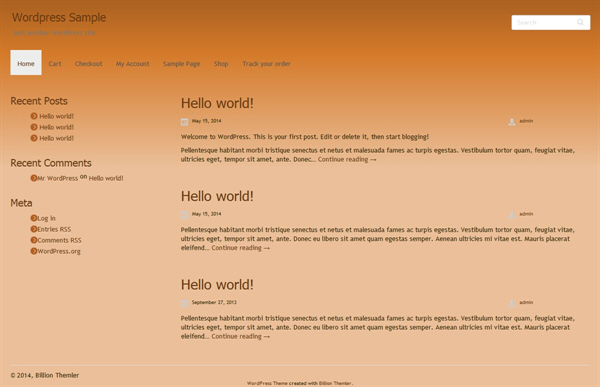600x387 pixels.
Task: Open admin author link on second post
Action: click(526, 214)
